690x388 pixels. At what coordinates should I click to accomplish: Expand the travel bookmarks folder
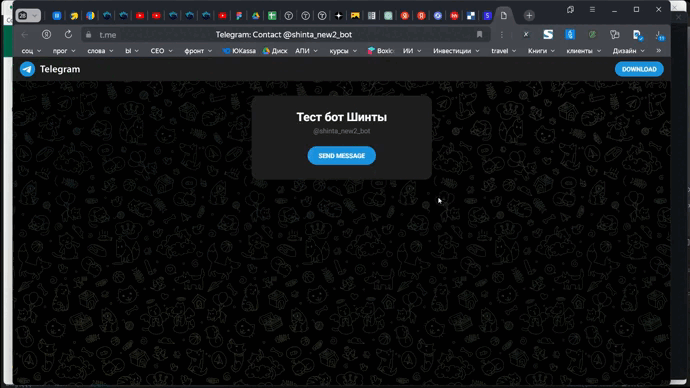tap(503, 51)
